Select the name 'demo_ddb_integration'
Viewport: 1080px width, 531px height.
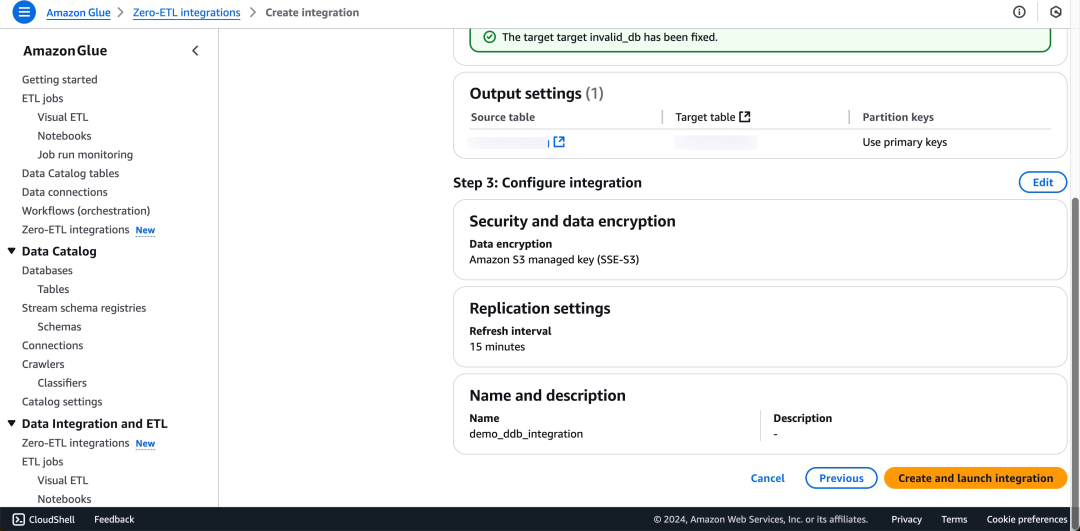526,435
